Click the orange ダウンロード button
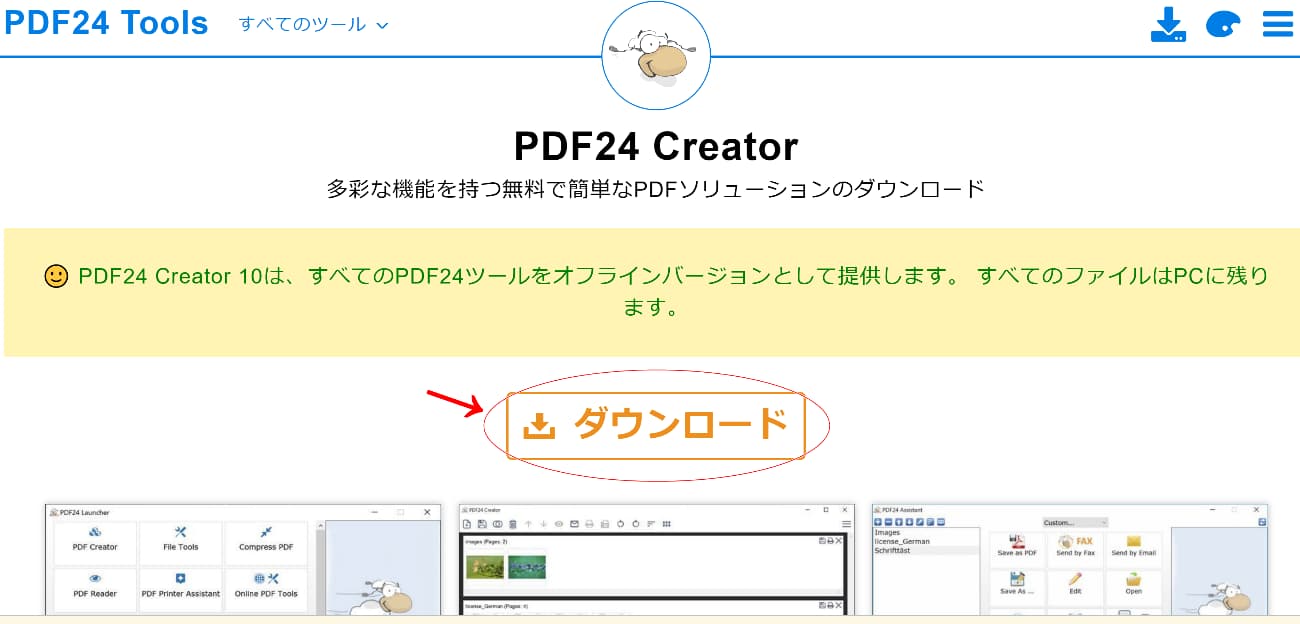This screenshot has width=1300, height=624. (x=656, y=426)
